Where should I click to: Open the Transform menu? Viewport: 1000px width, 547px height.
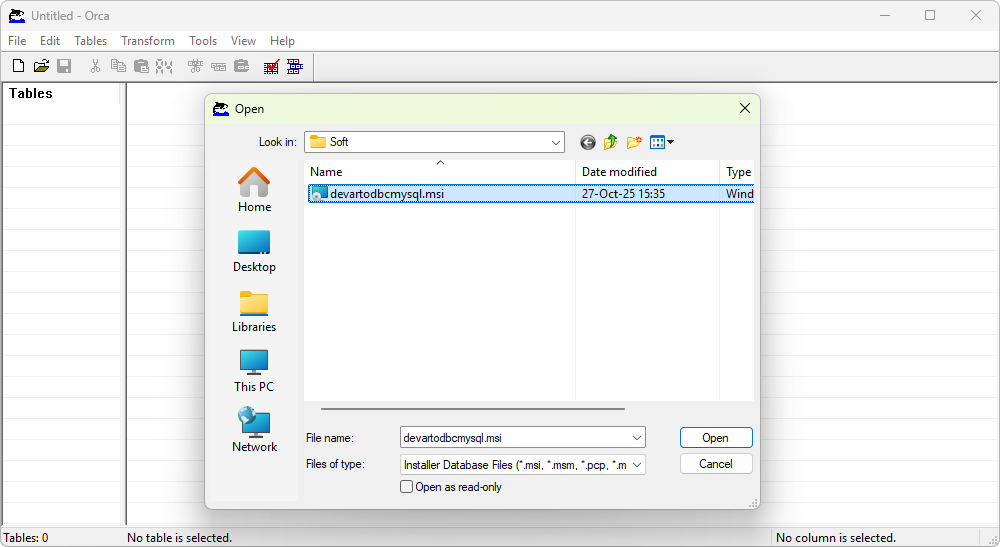(148, 41)
